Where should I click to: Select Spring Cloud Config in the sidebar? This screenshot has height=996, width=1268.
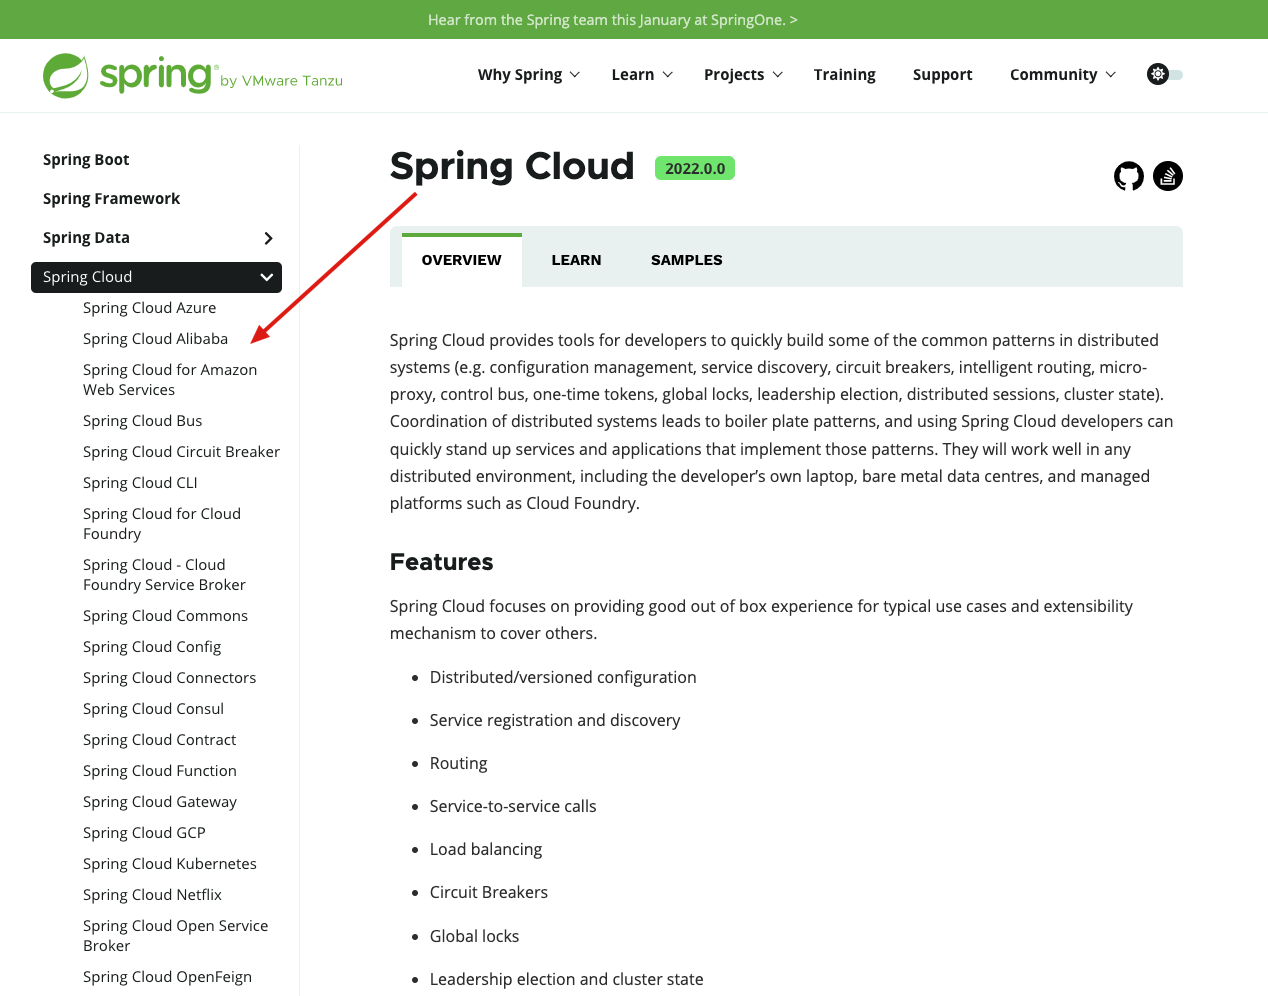pos(152,646)
